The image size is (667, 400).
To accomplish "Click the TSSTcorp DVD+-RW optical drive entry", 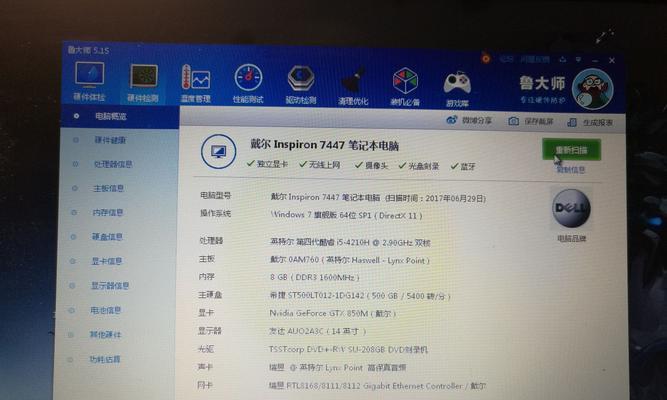I will [348, 349].
